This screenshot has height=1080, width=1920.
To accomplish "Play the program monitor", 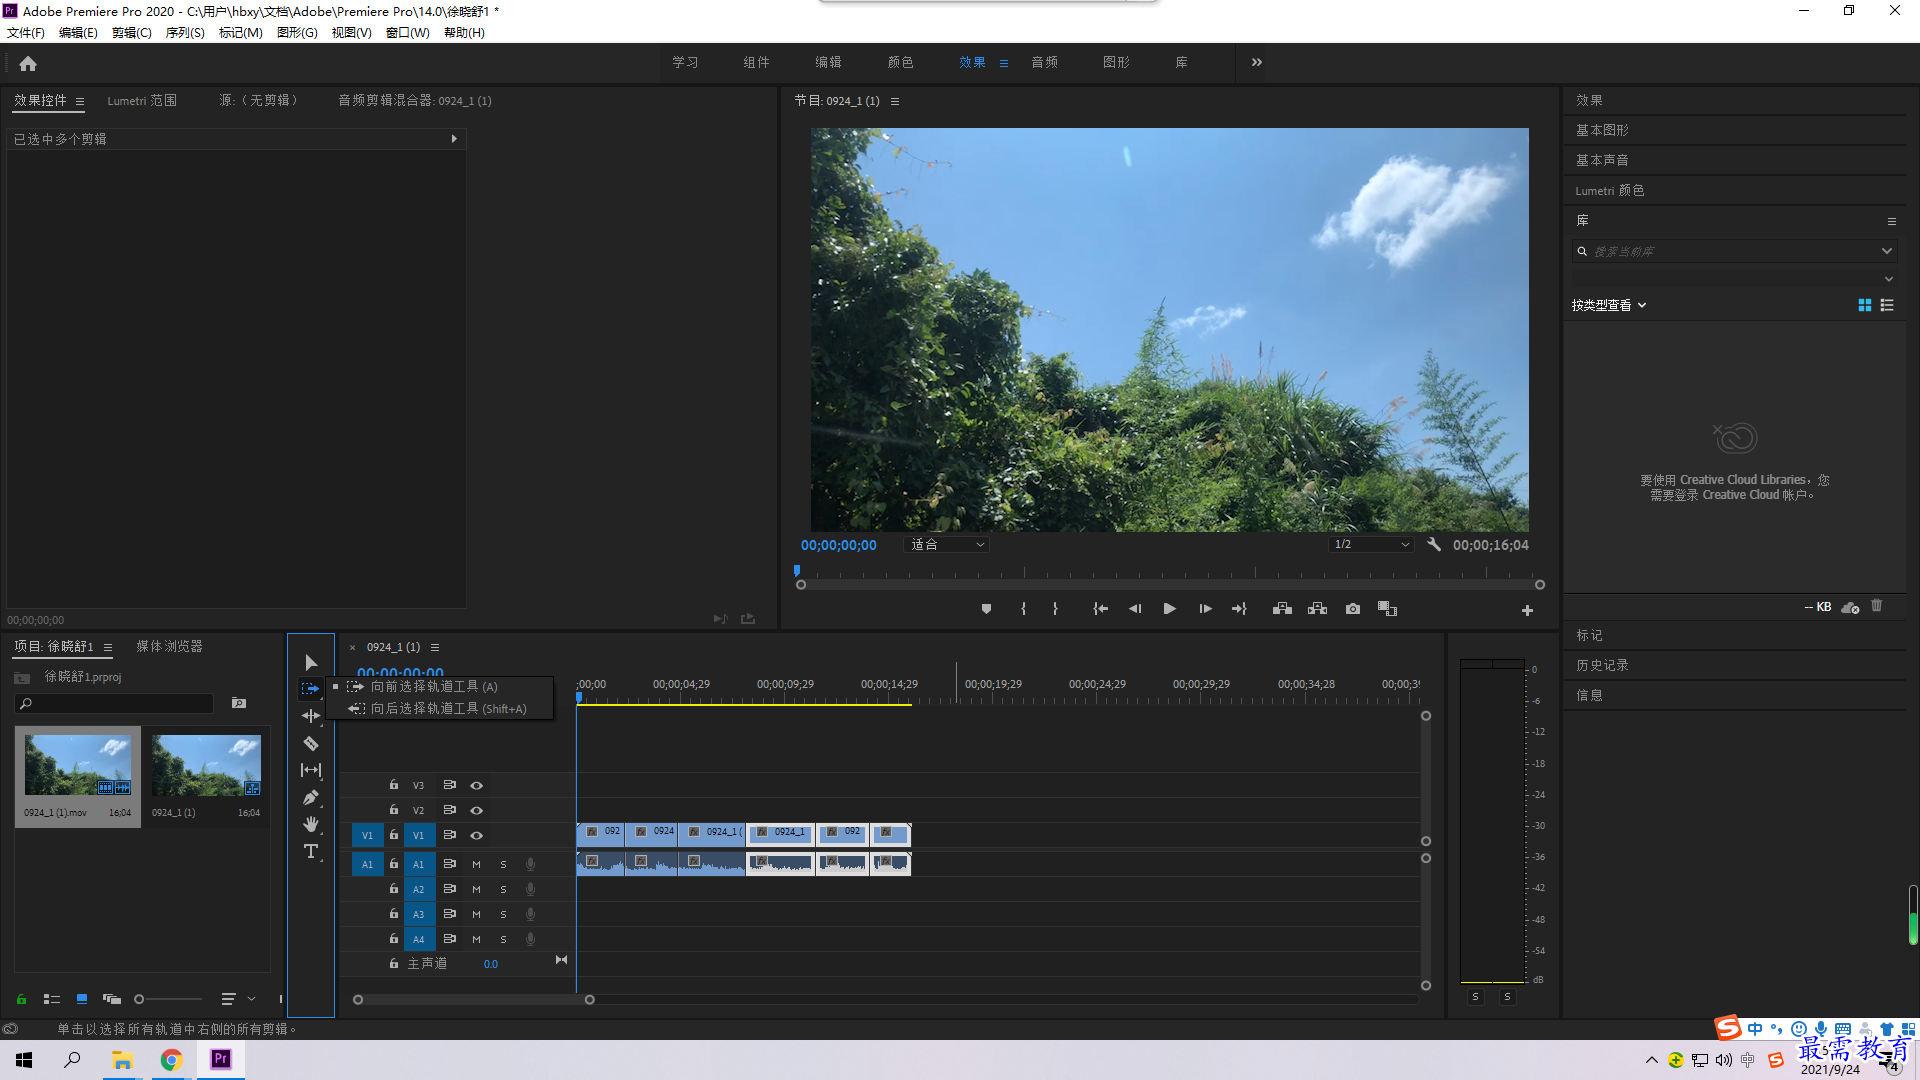I will click(1169, 608).
